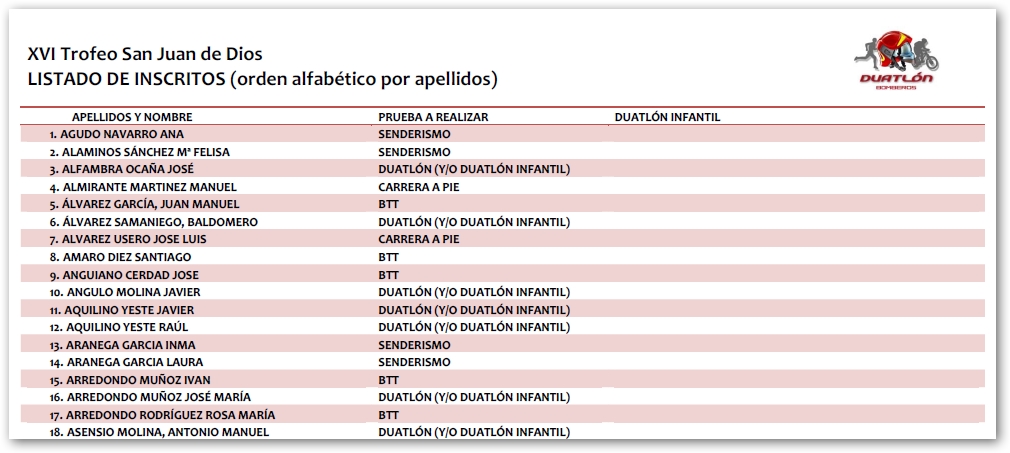Click SENDERISMO beside ARANEGA GARCIA LAURA

(x=414, y=362)
